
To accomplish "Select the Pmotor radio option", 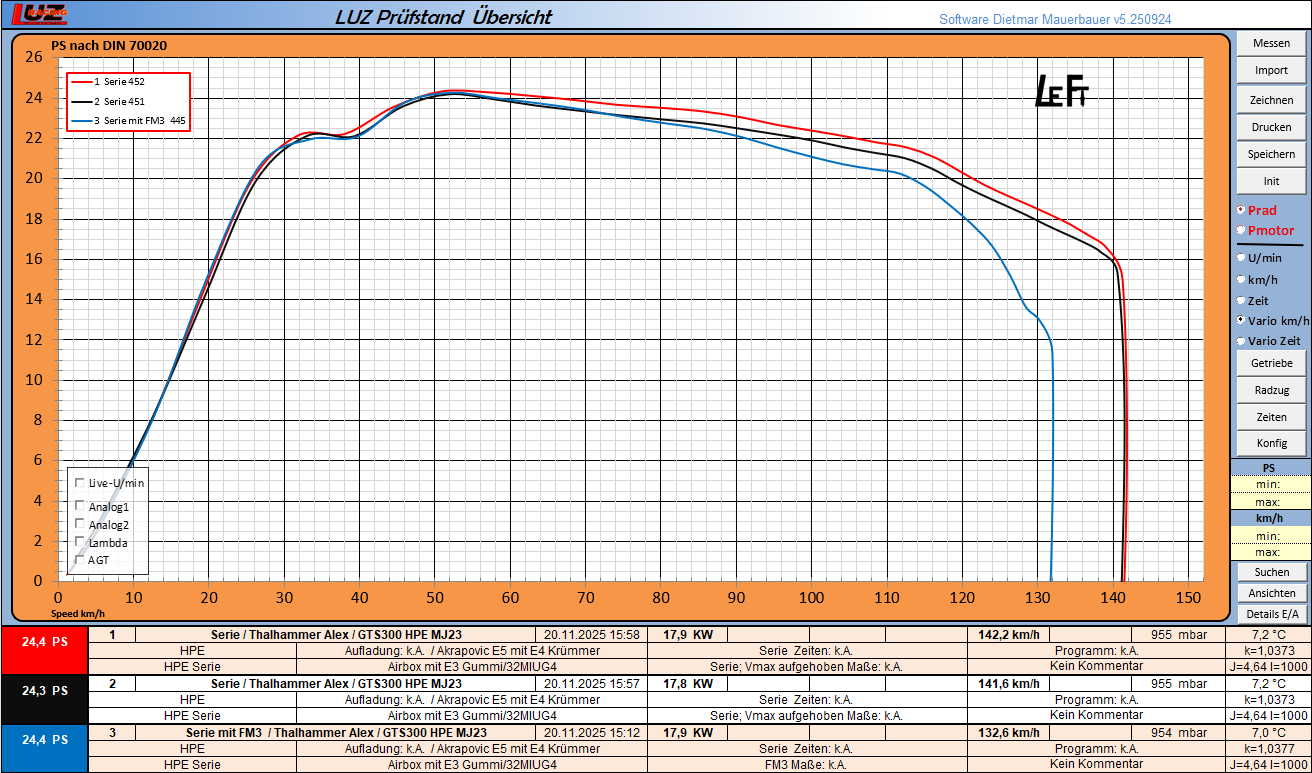I will [1242, 230].
